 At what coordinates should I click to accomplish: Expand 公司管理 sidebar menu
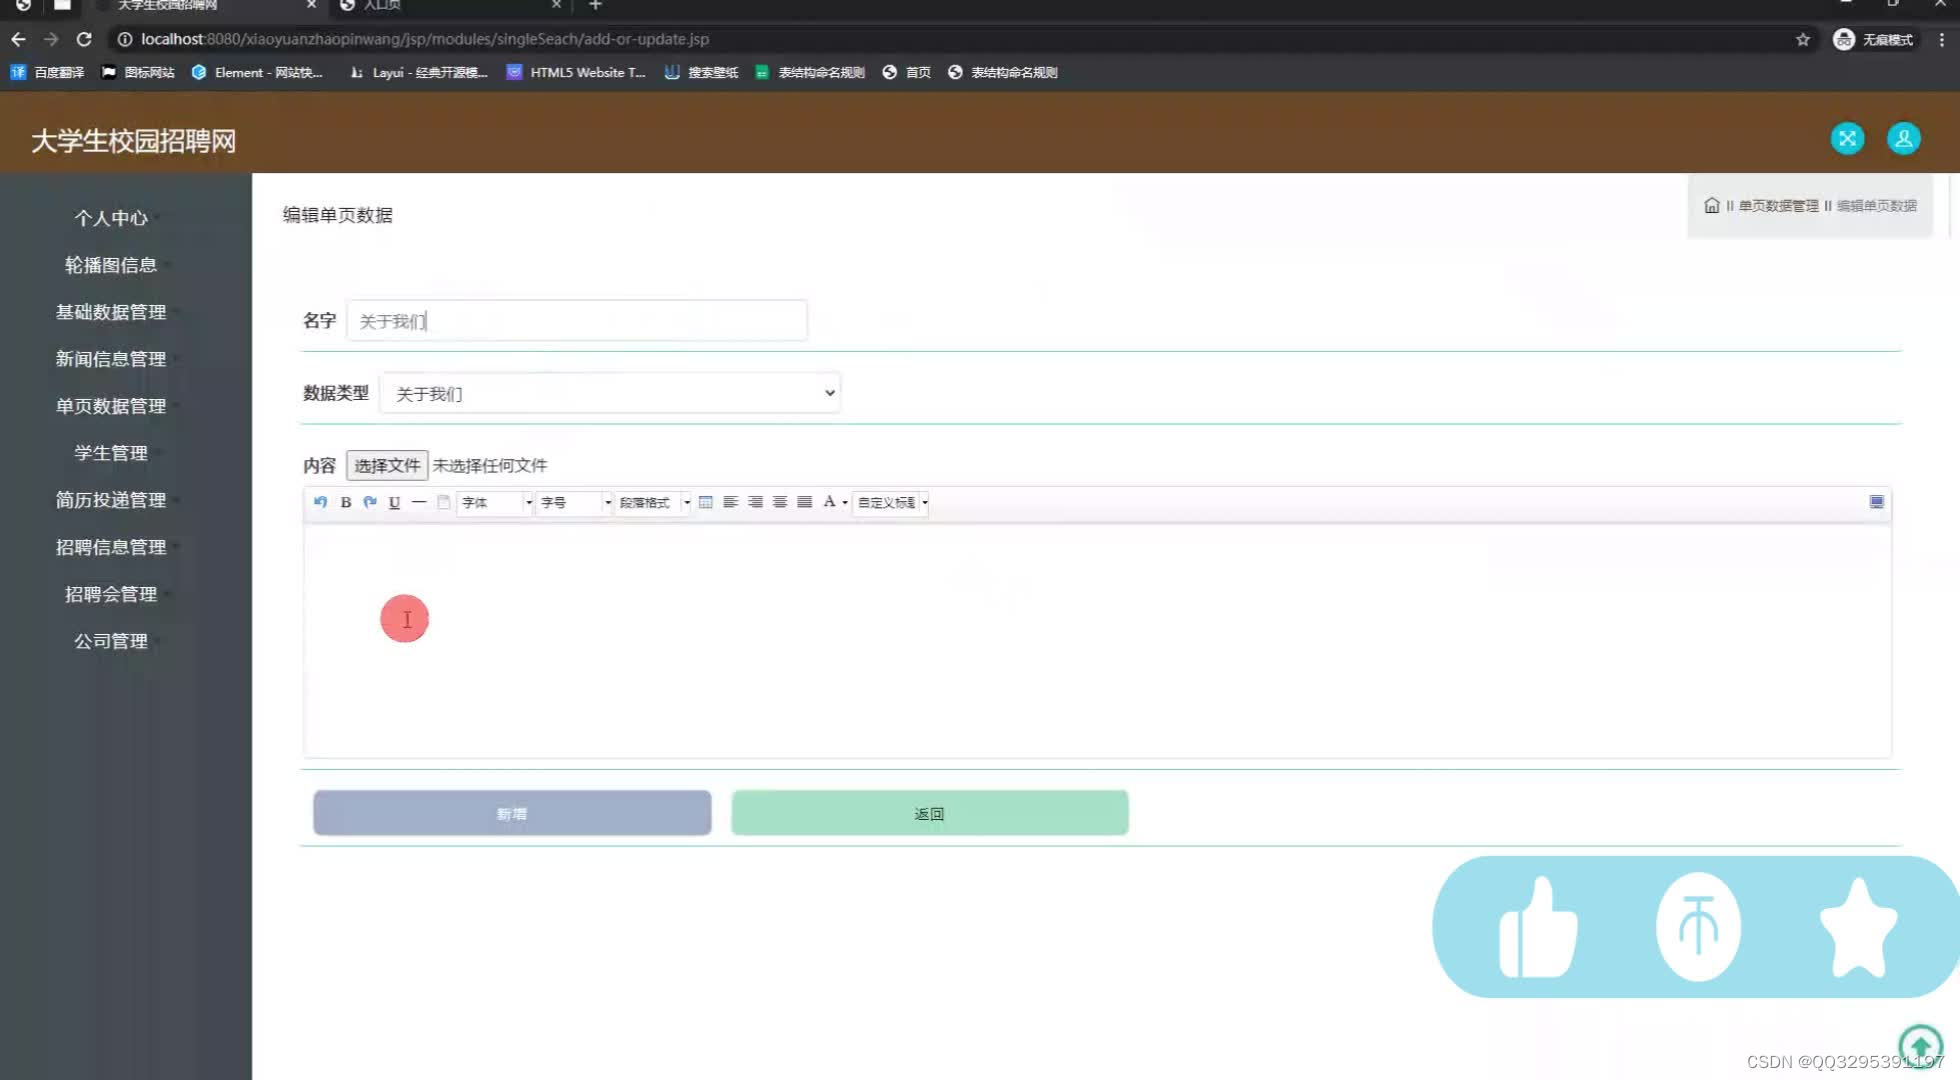111,641
